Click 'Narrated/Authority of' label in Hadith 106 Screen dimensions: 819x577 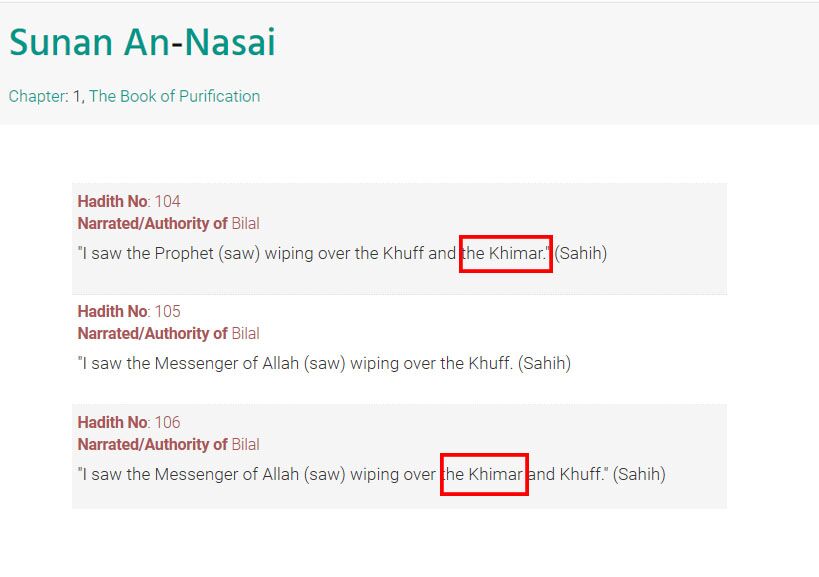coord(153,444)
